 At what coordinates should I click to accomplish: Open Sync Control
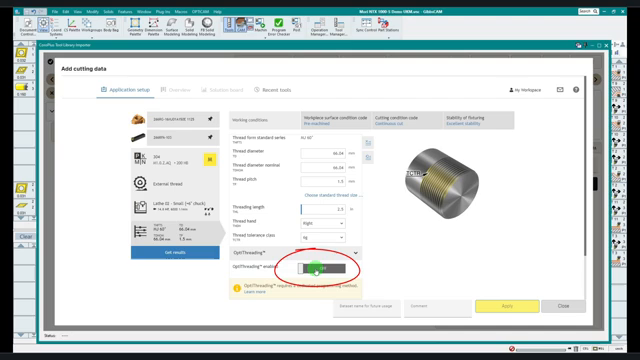[x=366, y=25]
